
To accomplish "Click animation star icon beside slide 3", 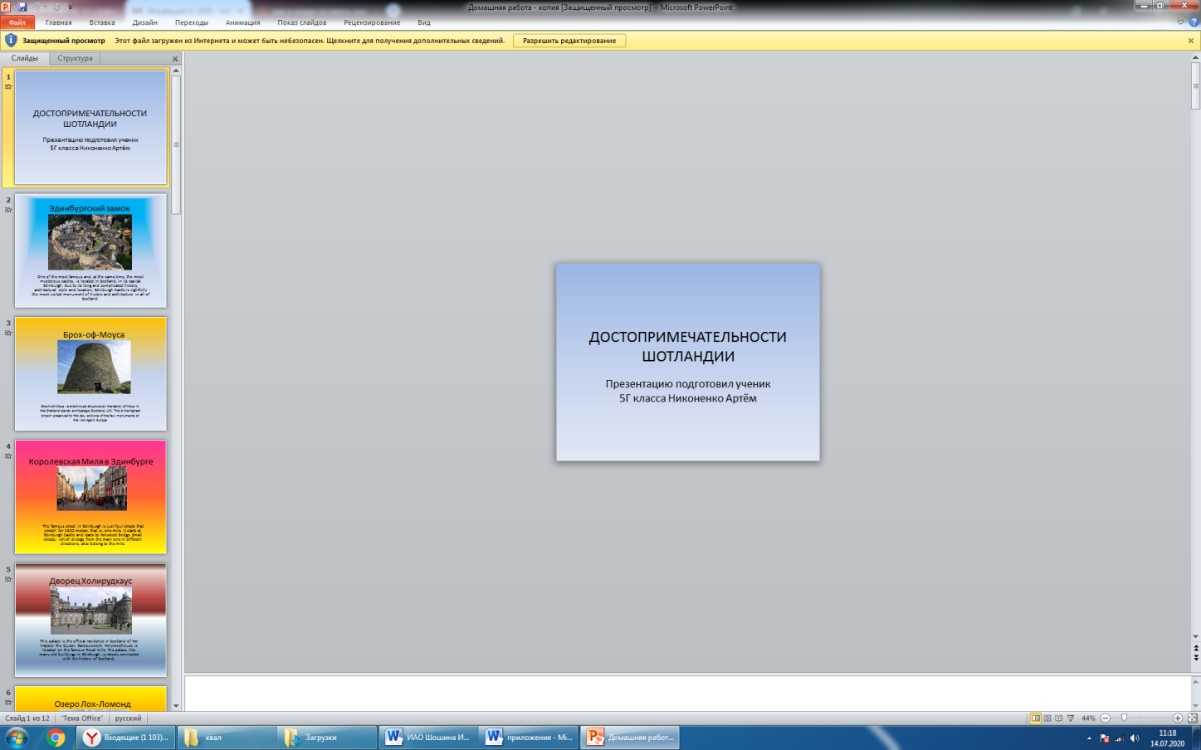I will coord(8,333).
